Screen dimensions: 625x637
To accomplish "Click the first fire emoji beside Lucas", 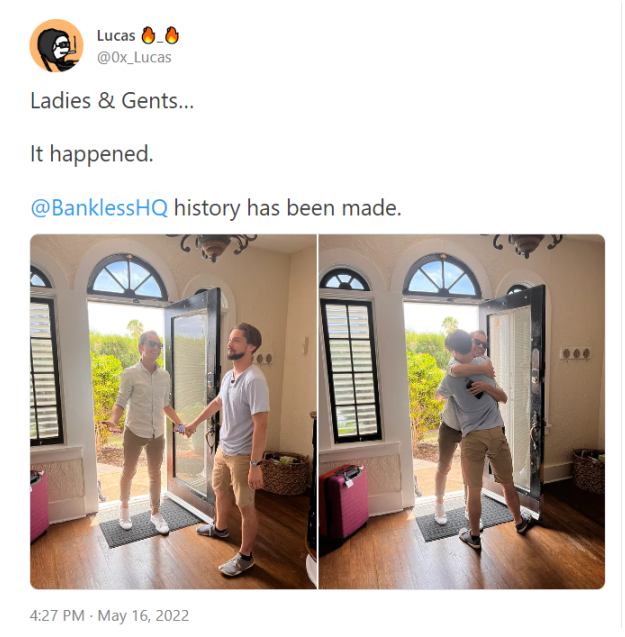I will click(x=148, y=35).
